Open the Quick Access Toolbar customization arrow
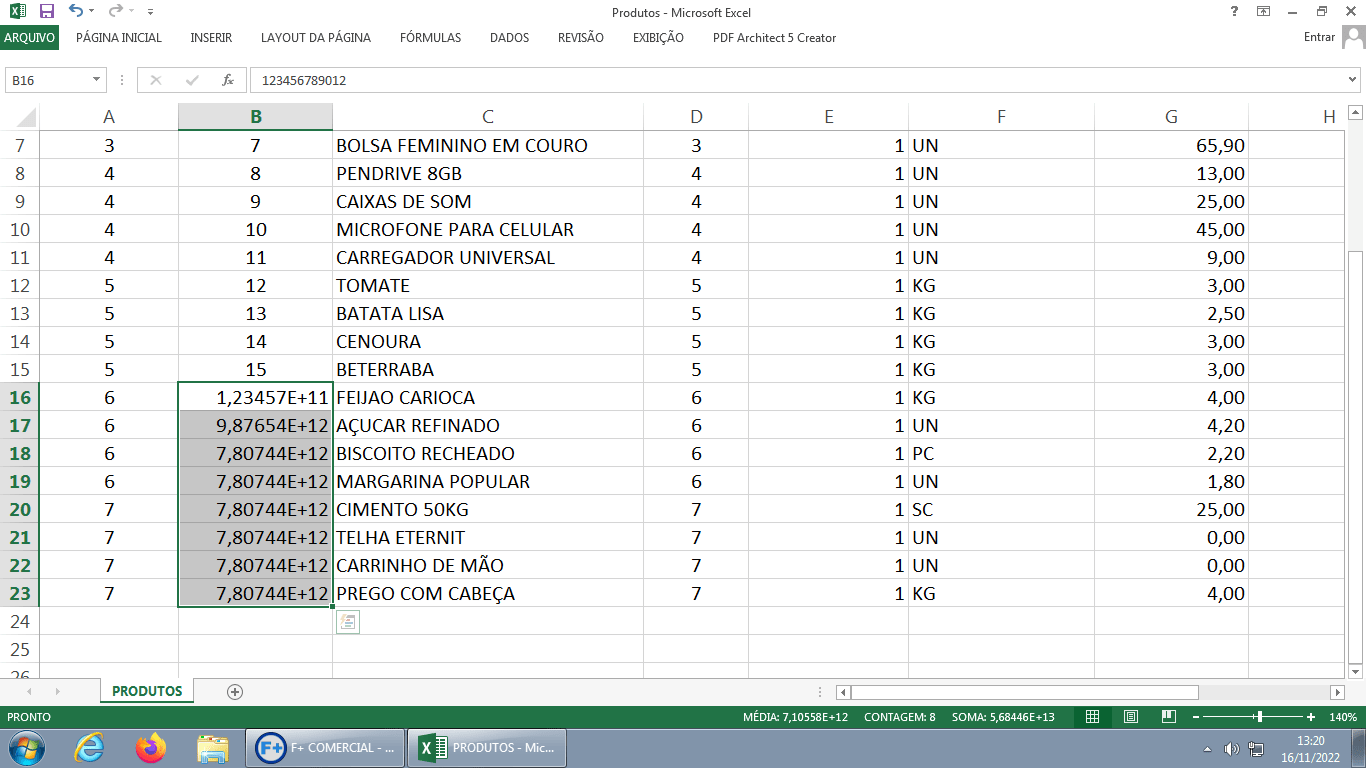The height and width of the screenshot is (768, 1366). [150, 13]
